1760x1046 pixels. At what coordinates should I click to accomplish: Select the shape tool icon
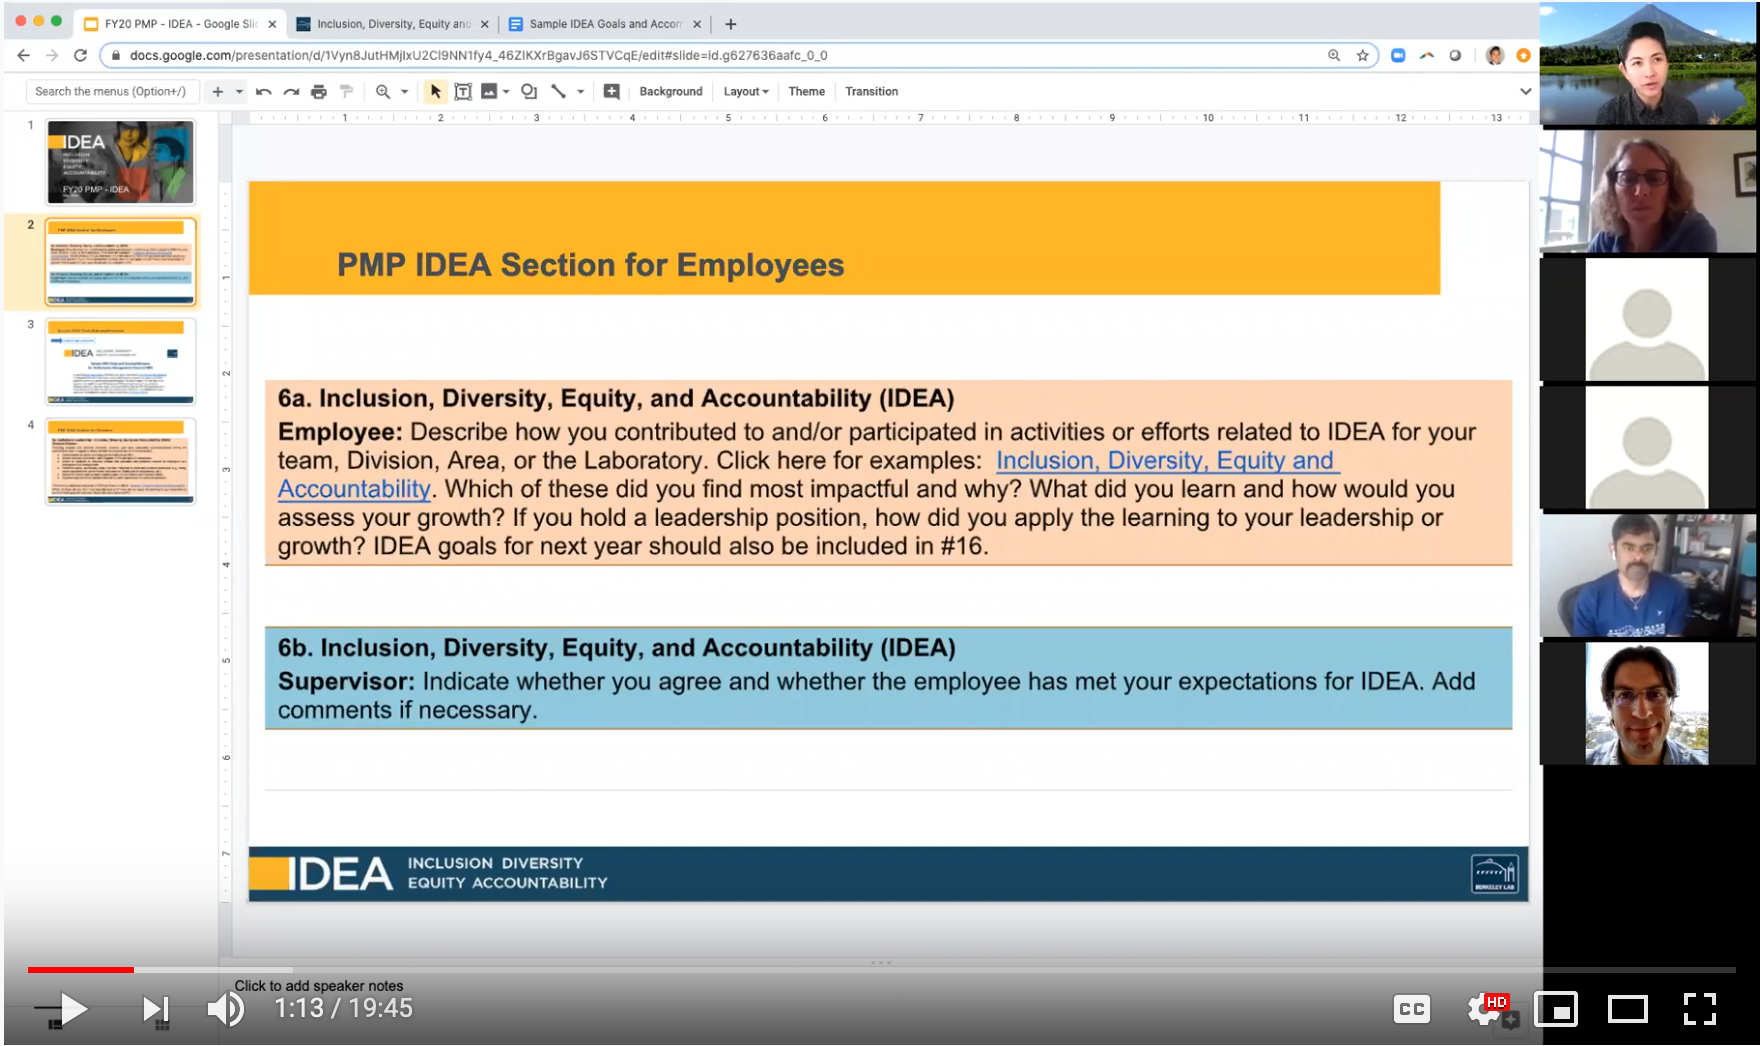tap(529, 92)
